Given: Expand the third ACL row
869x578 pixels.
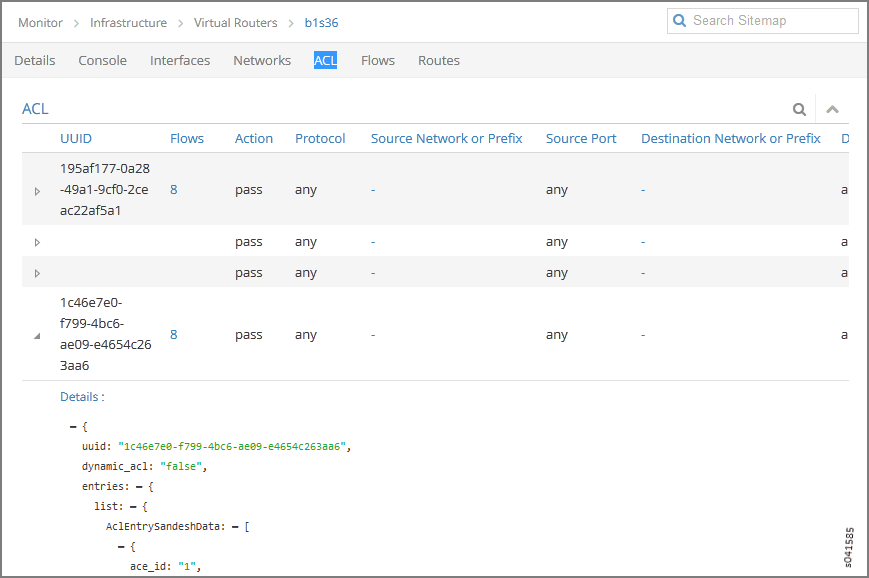Looking at the screenshot, I should pos(38,273).
